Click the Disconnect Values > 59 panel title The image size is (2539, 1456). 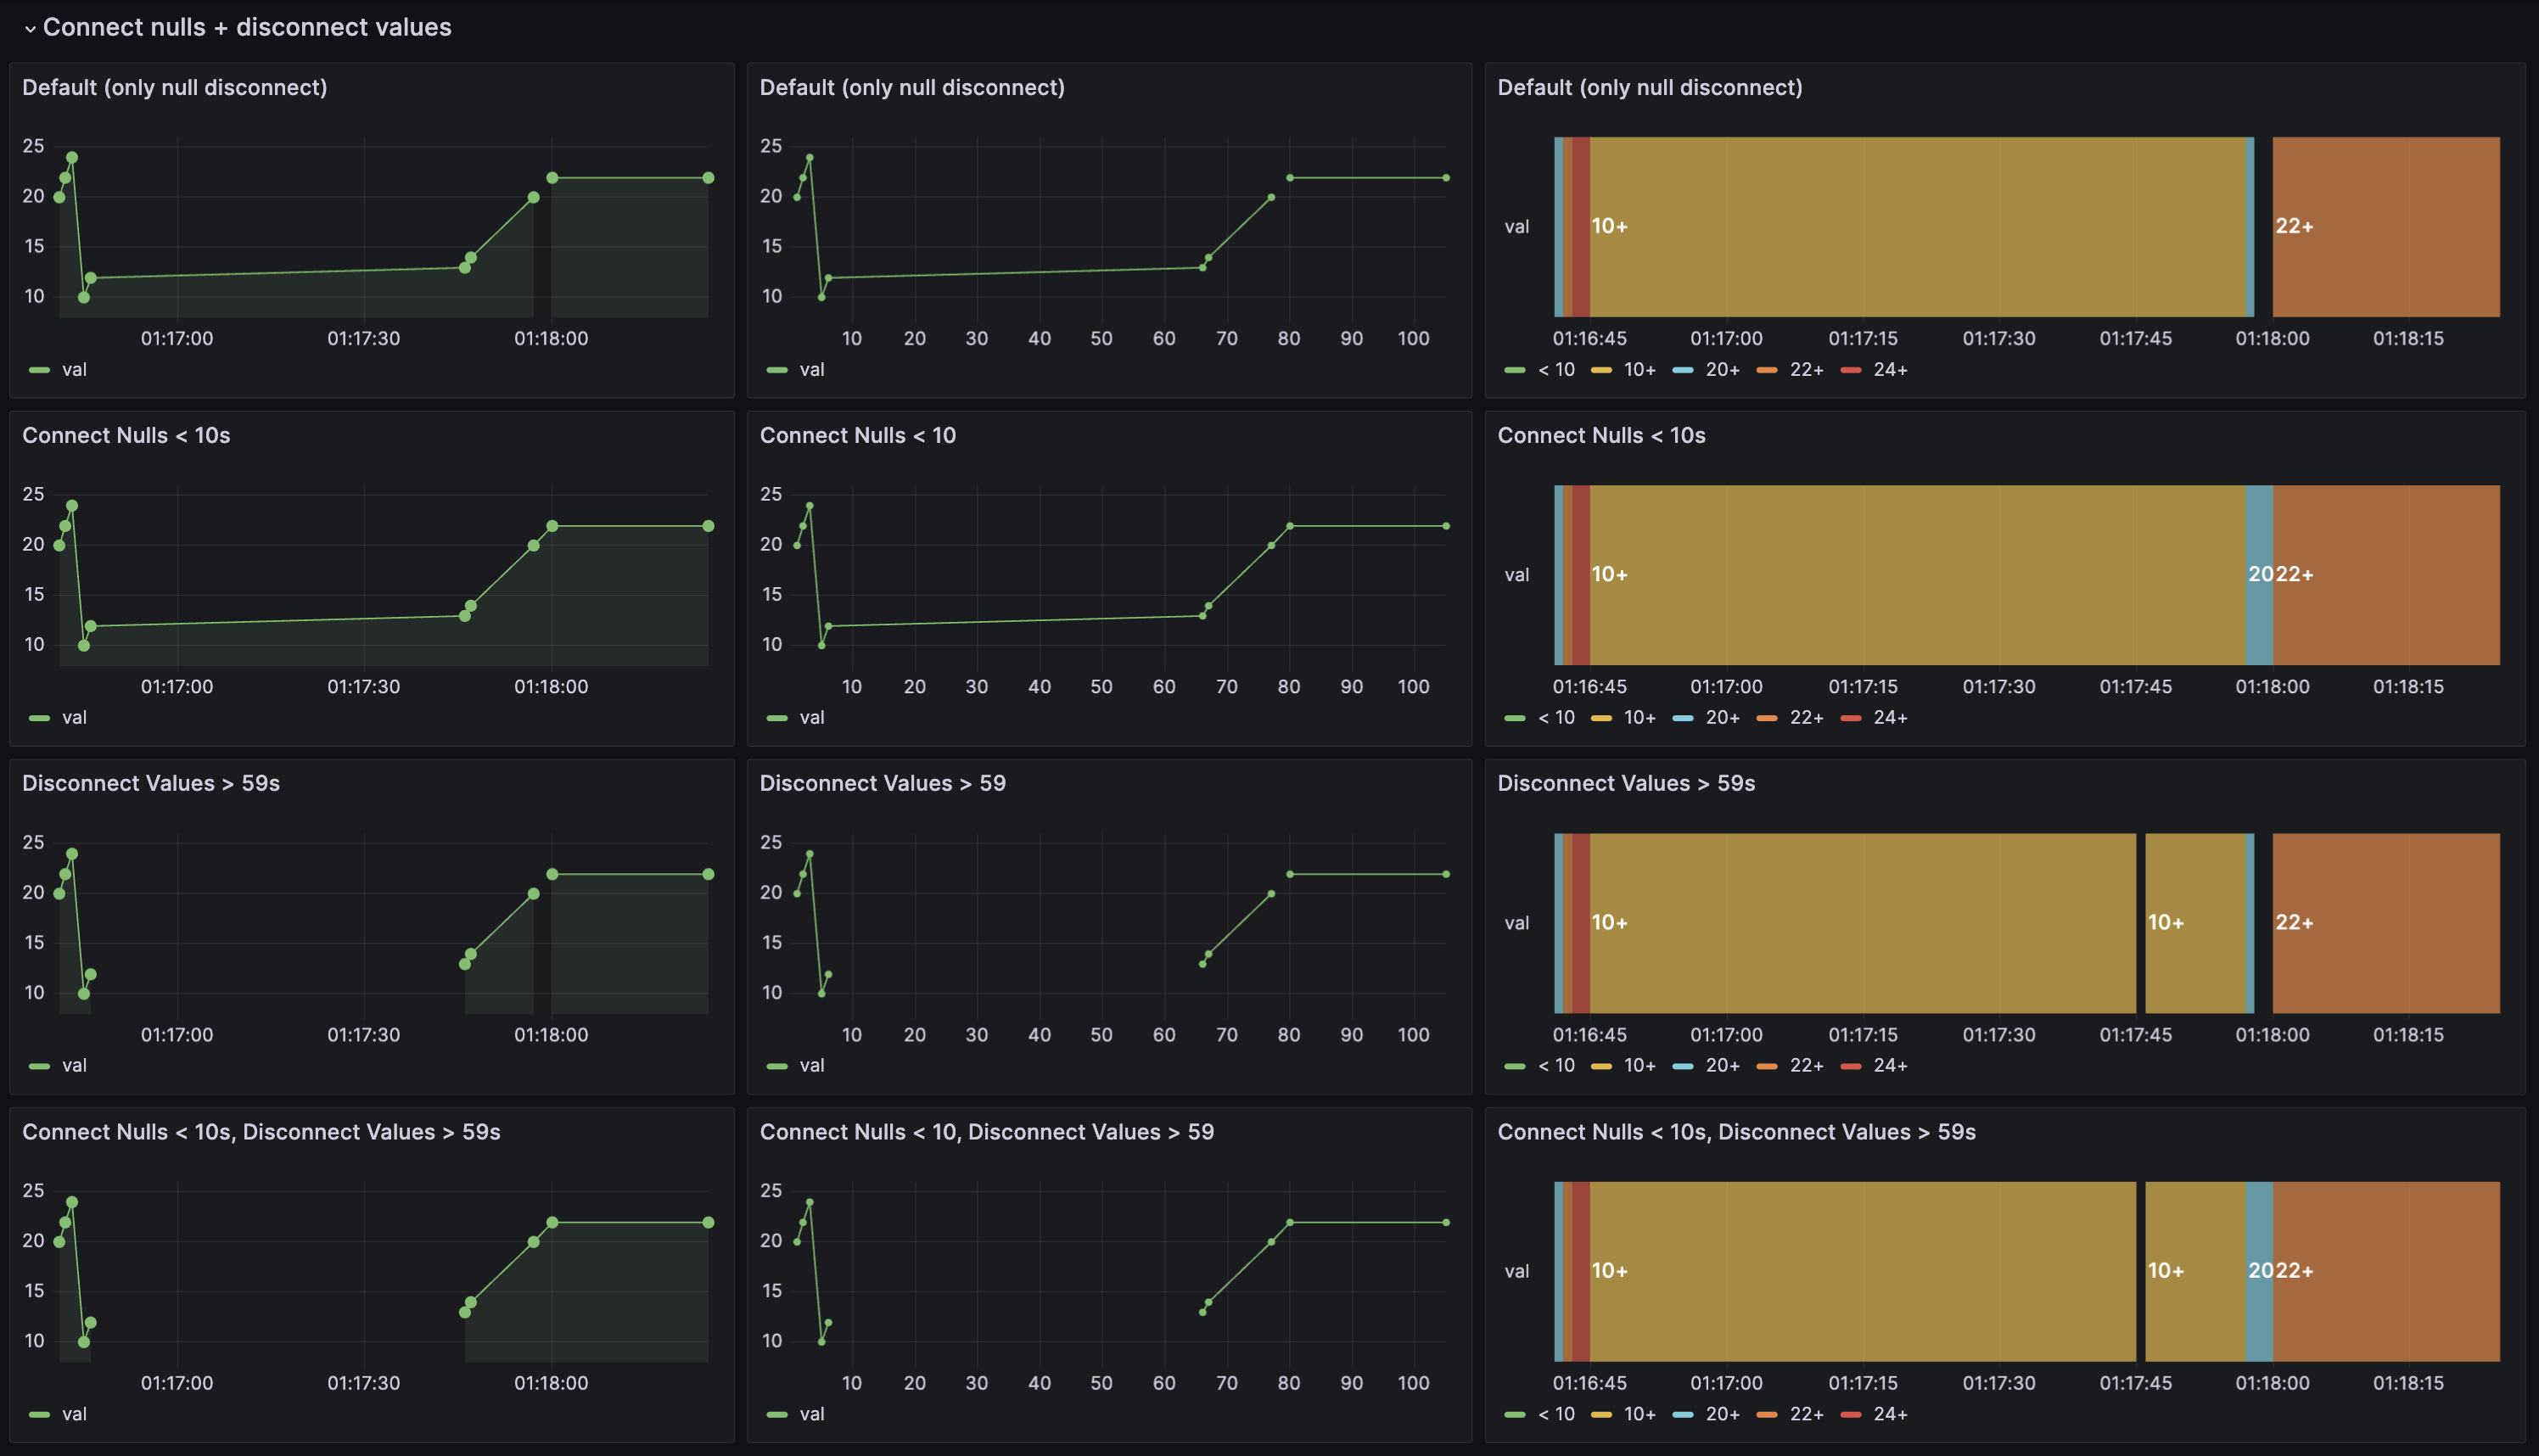pos(884,783)
